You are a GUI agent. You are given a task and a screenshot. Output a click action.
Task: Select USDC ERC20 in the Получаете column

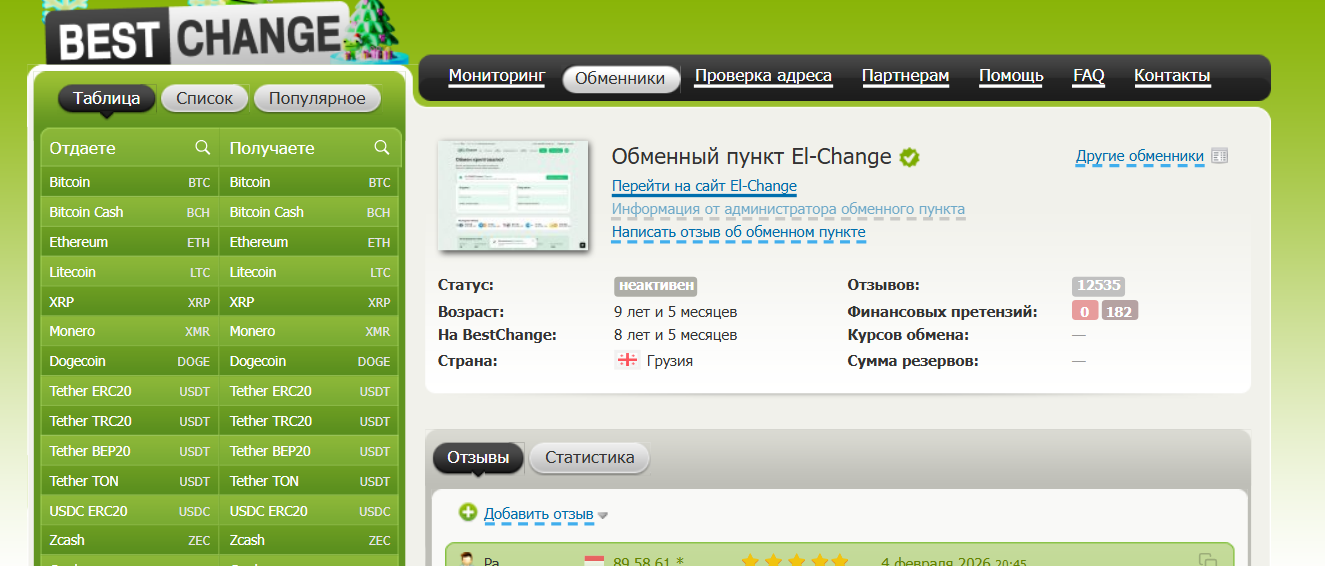click(x=309, y=511)
